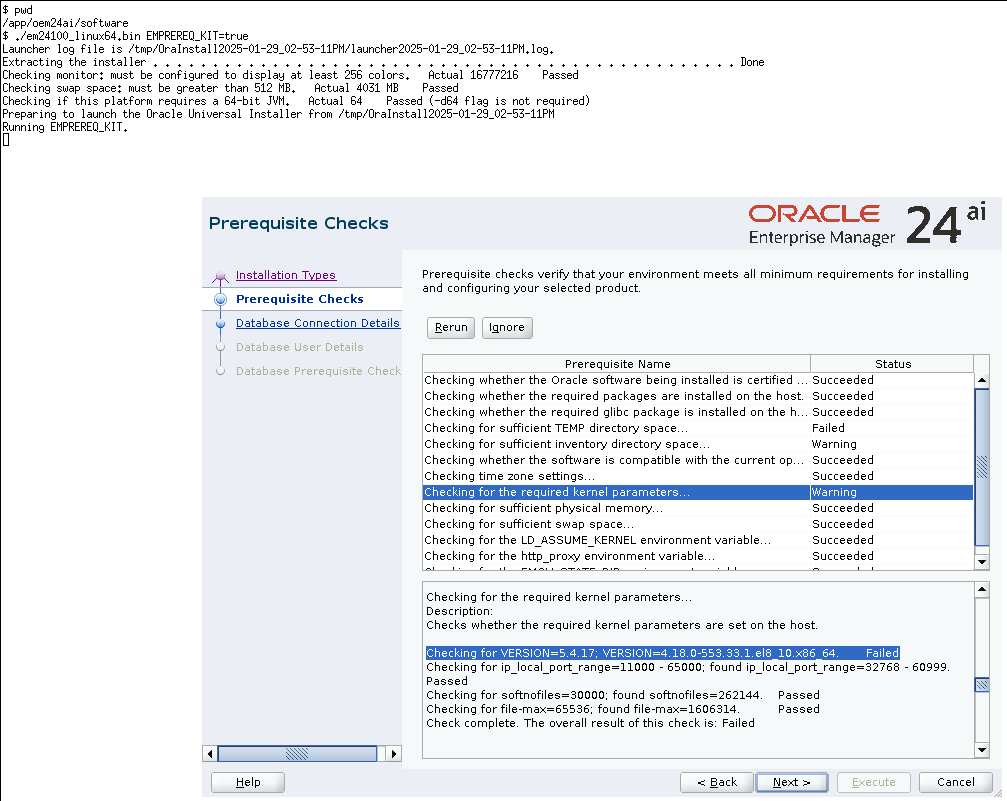Cancel the installer wizard

pos(956,782)
